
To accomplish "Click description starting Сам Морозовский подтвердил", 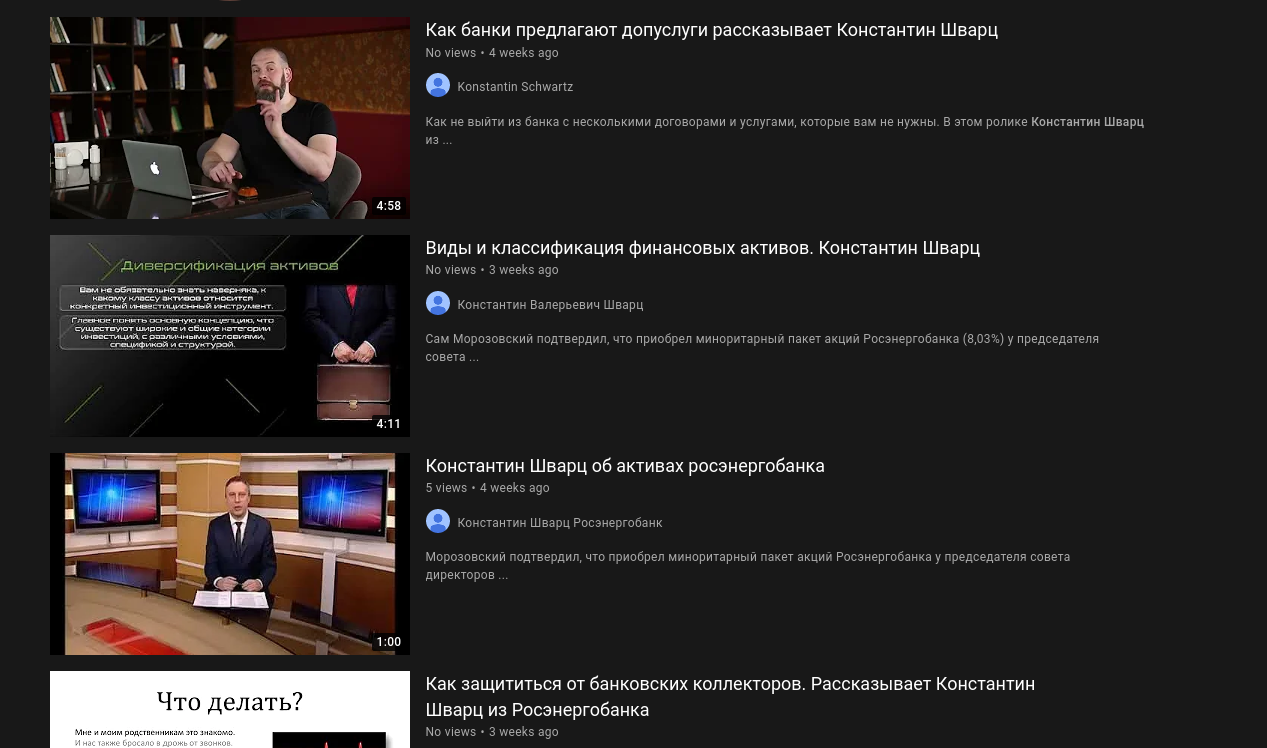I will click(x=762, y=348).
